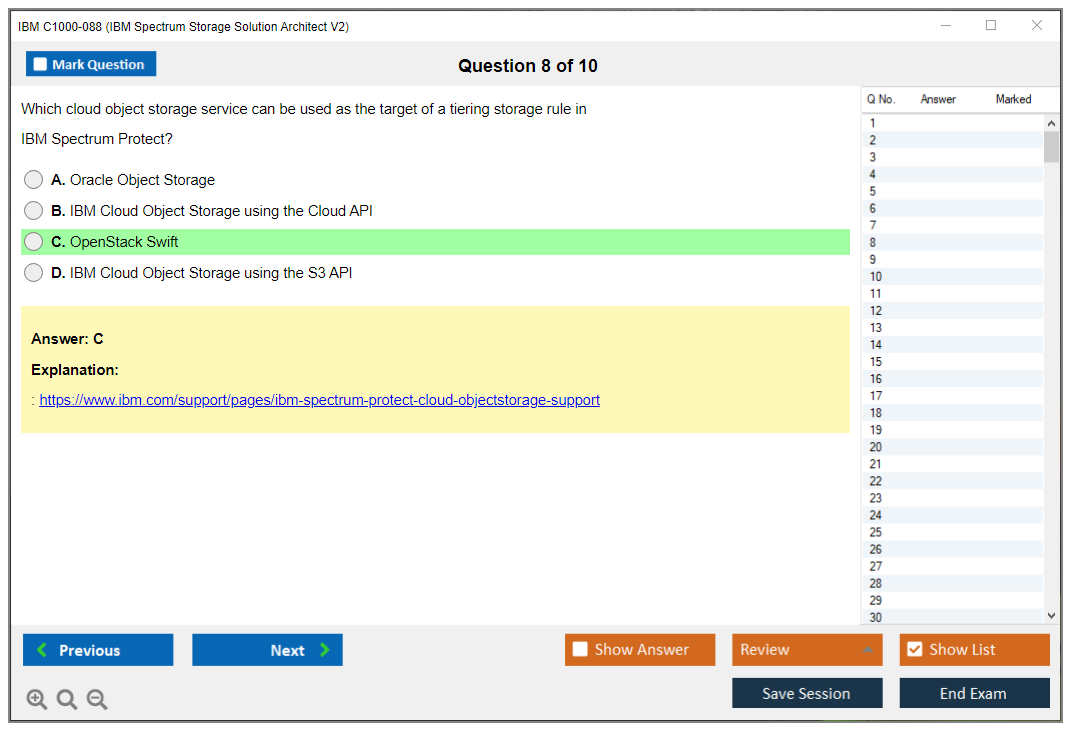The image size is (1075, 735).
Task: Select option A Oracle Object Storage
Action: [34, 180]
